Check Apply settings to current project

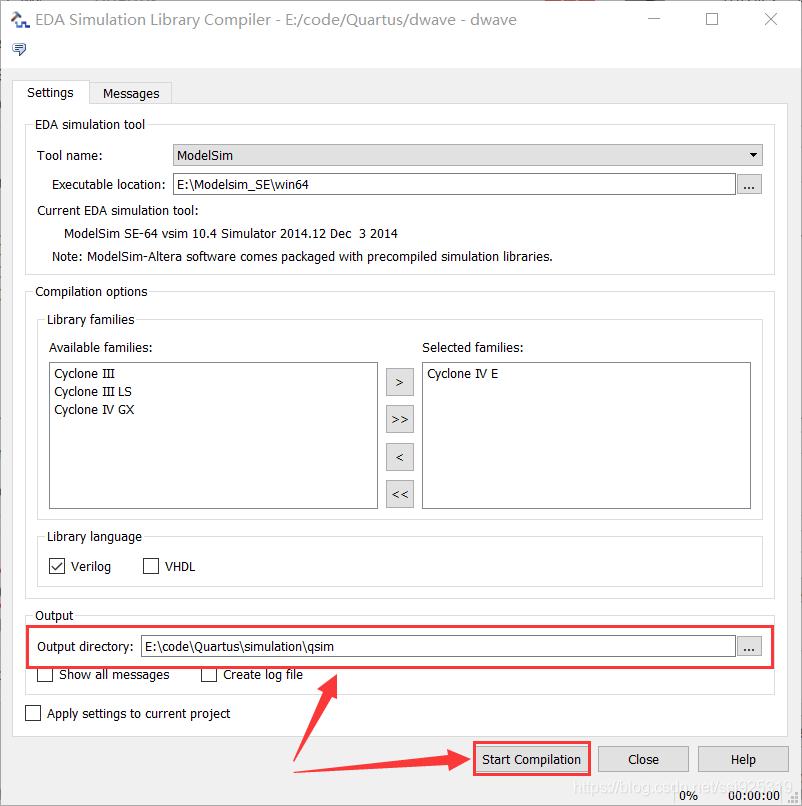(x=33, y=713)
